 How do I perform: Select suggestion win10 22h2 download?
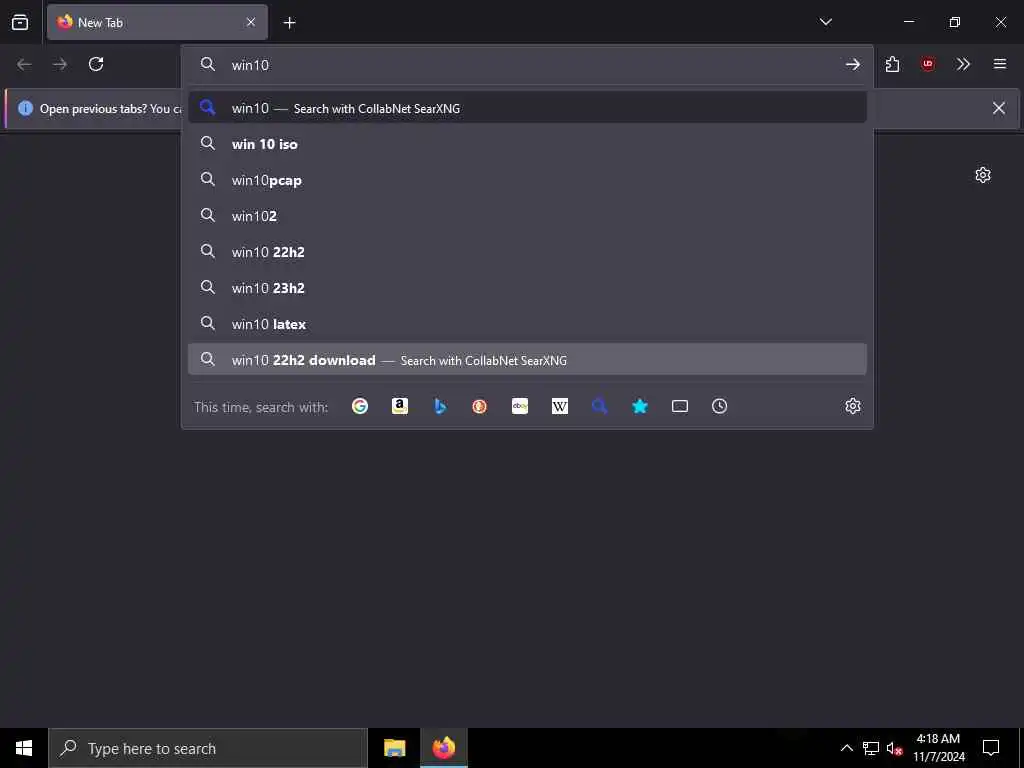point(528,359)
